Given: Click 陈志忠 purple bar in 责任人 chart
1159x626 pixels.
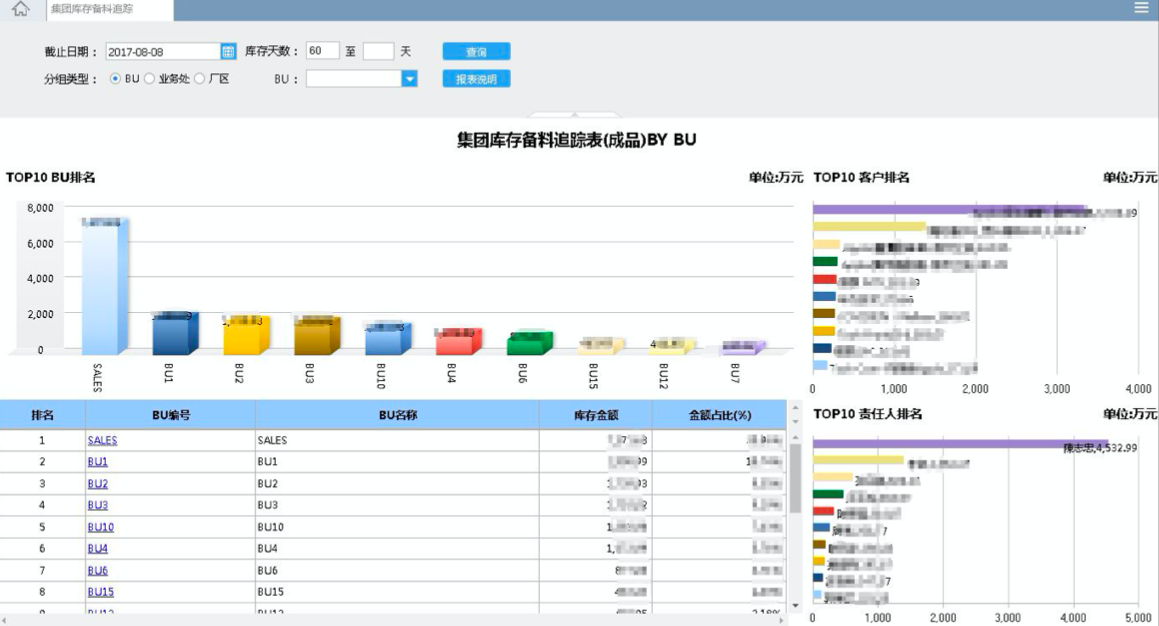Looking at the screenshot, I should (960, 444).
